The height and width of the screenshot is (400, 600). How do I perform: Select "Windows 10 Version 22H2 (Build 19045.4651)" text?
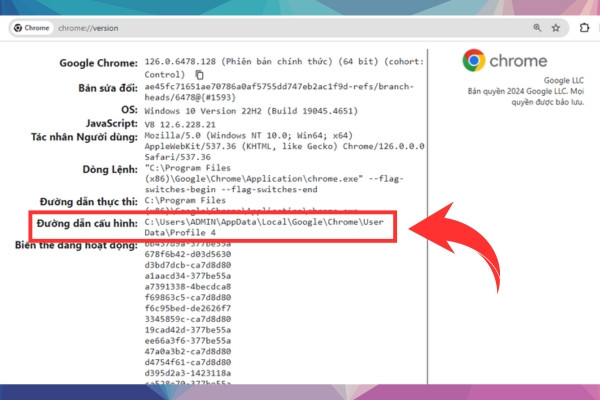(251, 111)
